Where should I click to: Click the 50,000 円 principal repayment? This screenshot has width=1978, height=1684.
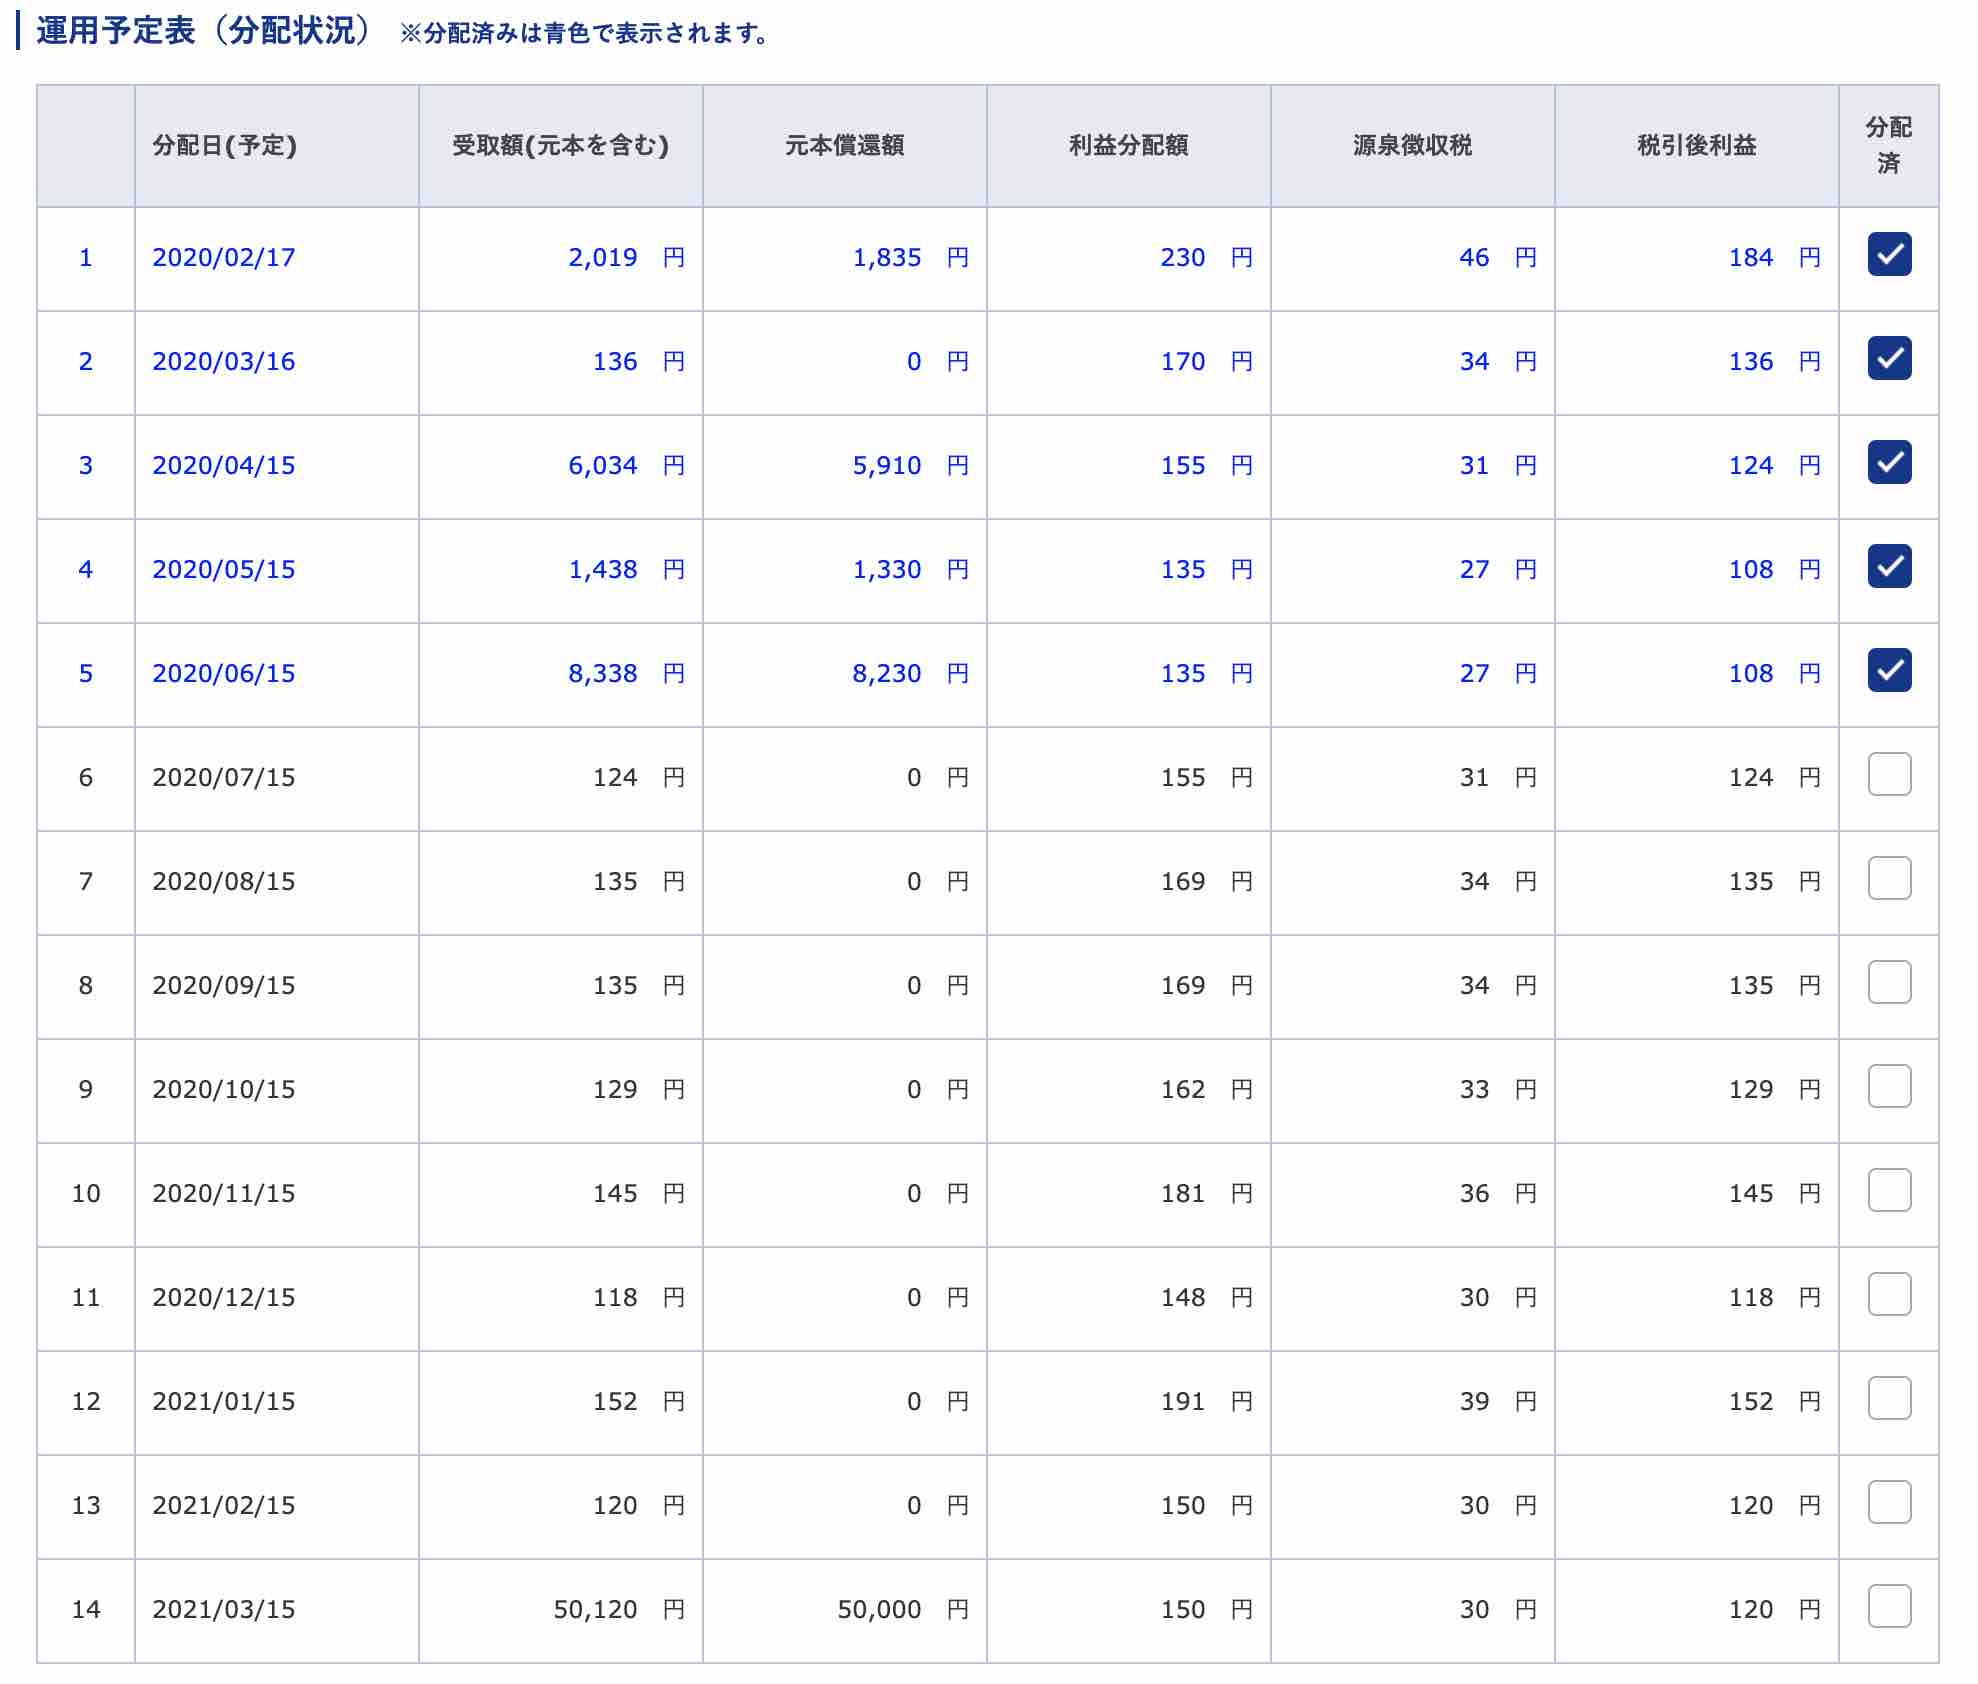coord(903,1610)
